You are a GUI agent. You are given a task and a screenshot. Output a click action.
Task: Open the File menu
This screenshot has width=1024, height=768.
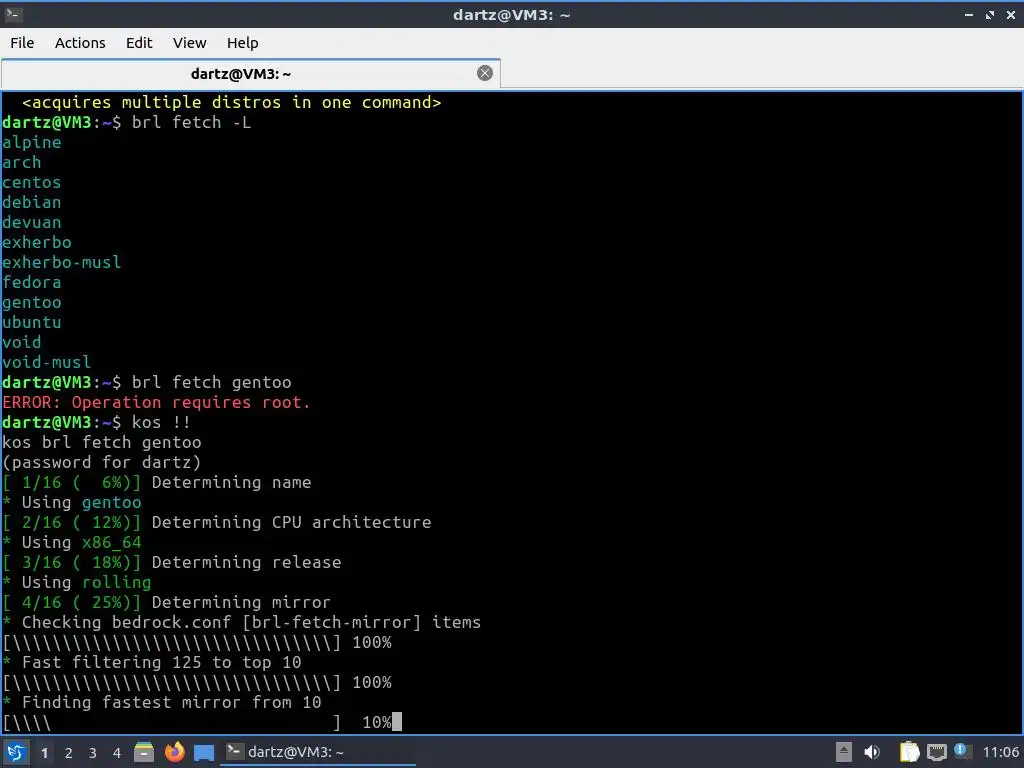click(x=22, y=43)
